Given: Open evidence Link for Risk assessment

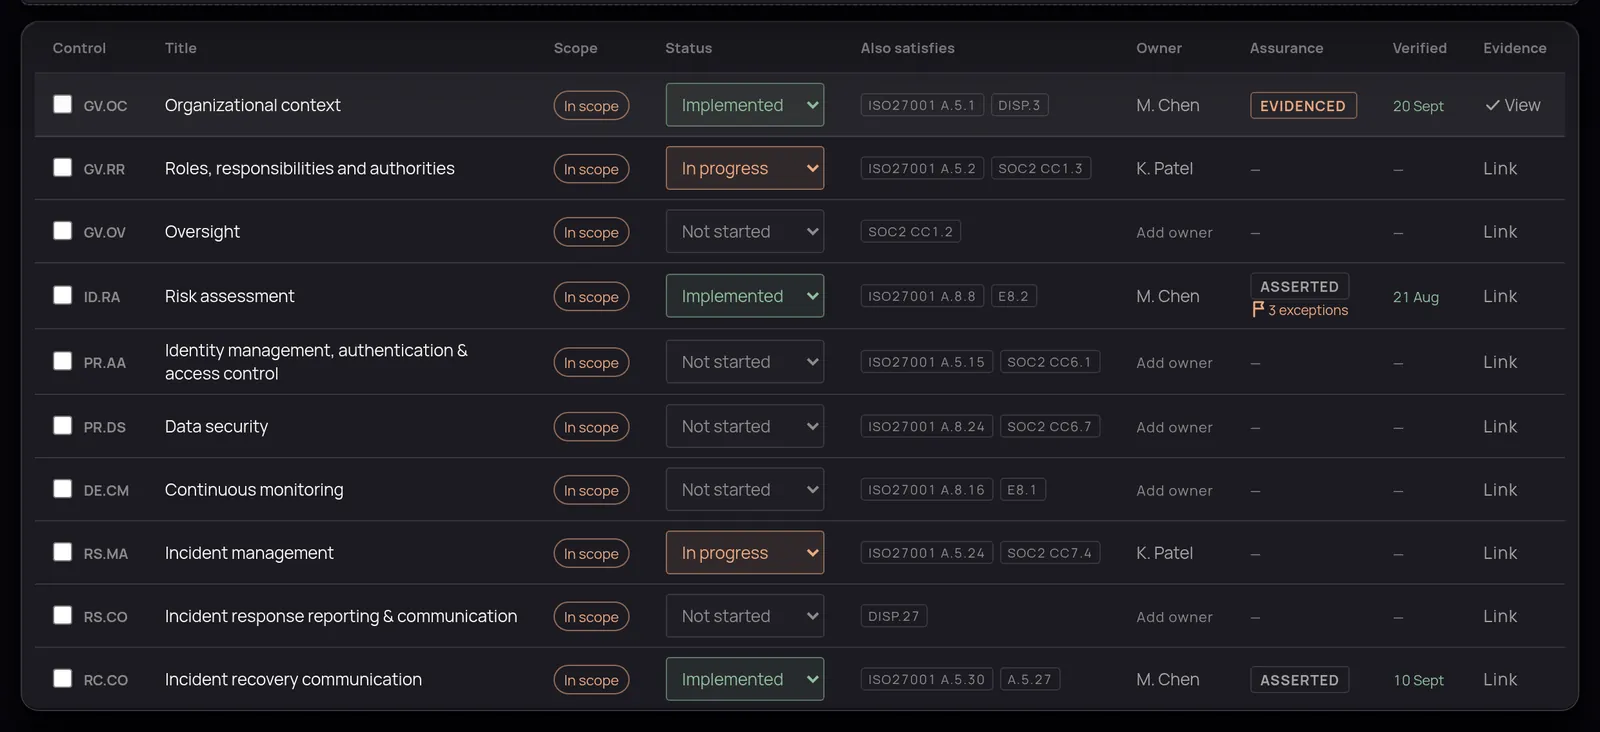Looking at the screenshot, I should [1500, 296].
